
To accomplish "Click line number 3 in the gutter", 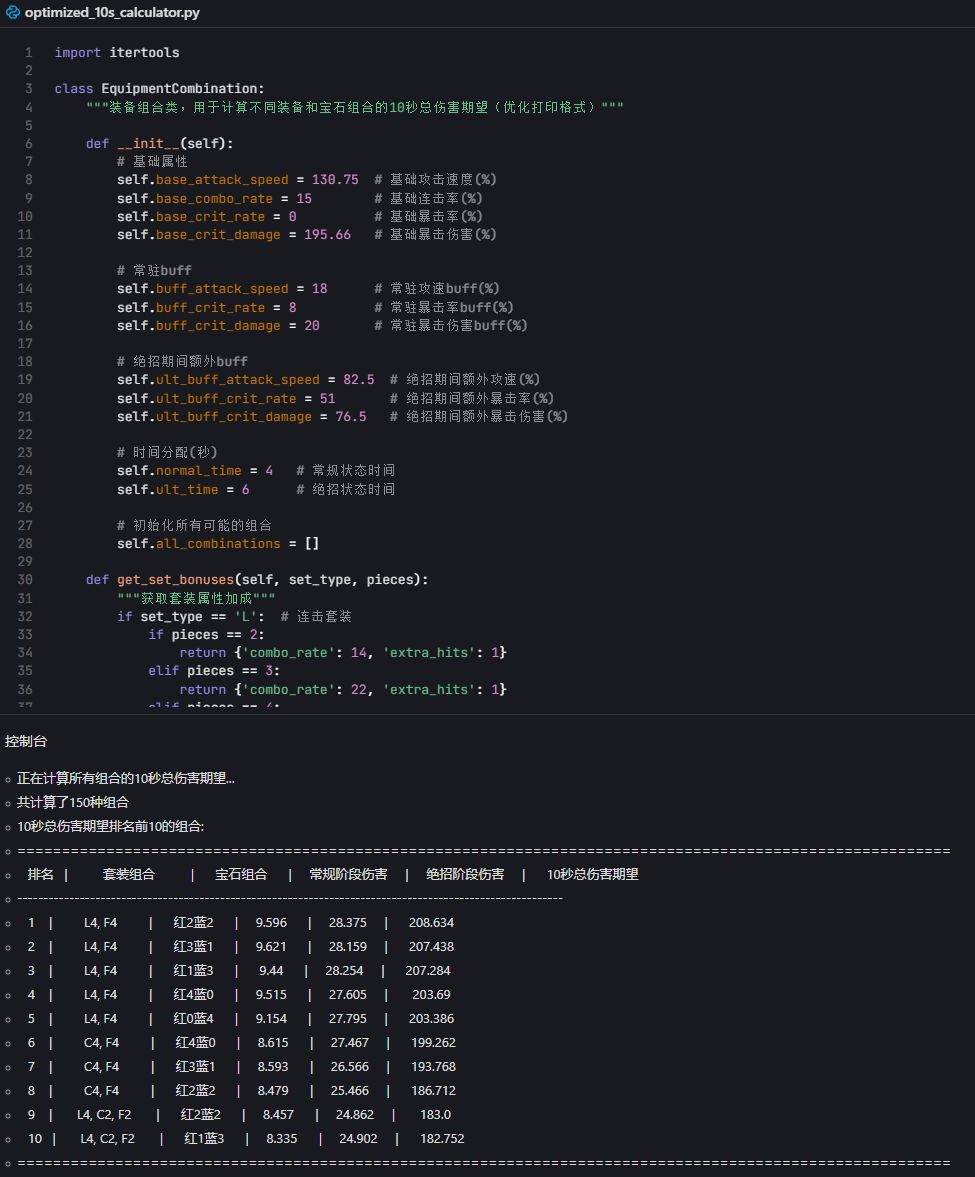I will (x=29, y=89).
